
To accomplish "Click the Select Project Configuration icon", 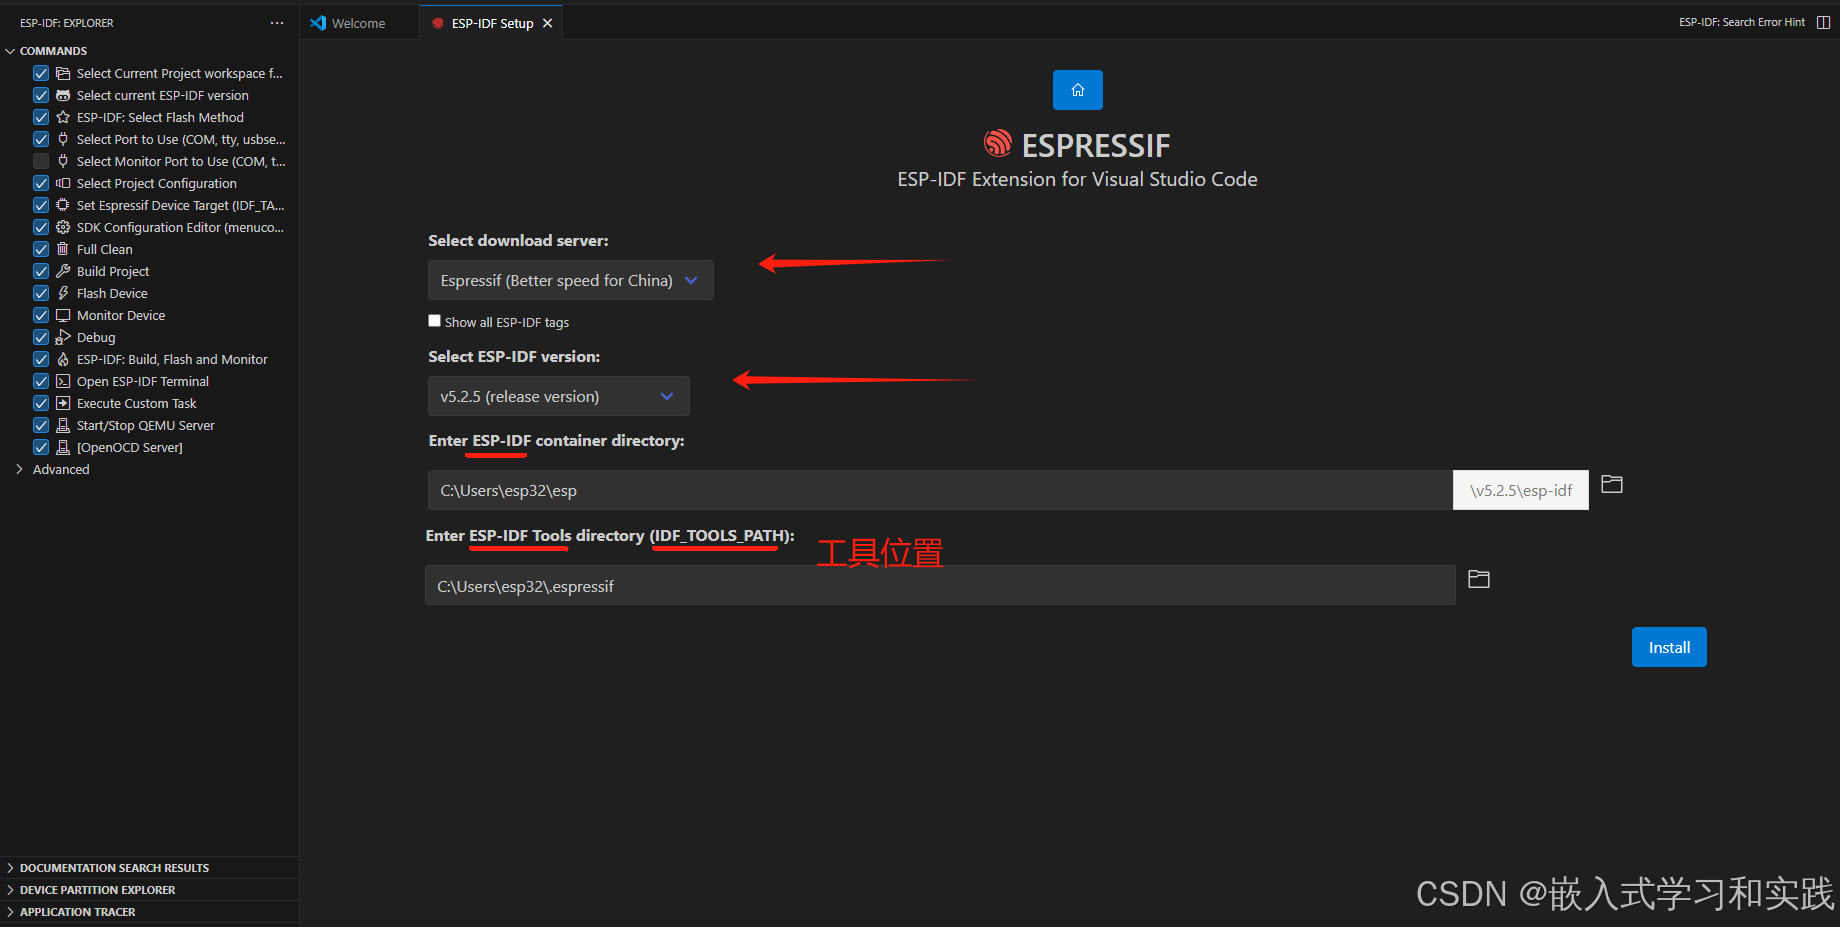I will tap(63, 183).
